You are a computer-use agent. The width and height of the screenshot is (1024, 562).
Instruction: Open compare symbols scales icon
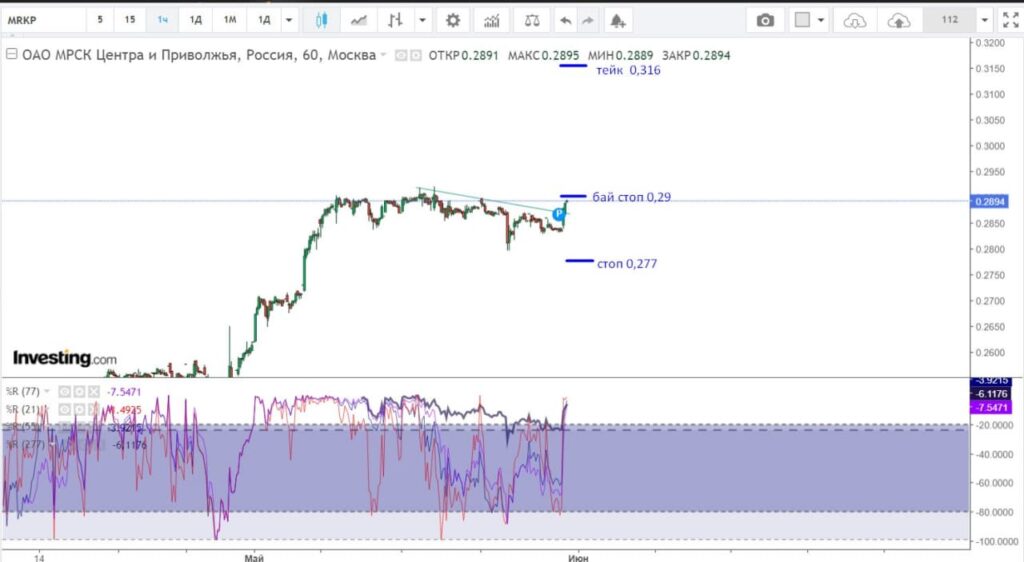coord(532,21)
